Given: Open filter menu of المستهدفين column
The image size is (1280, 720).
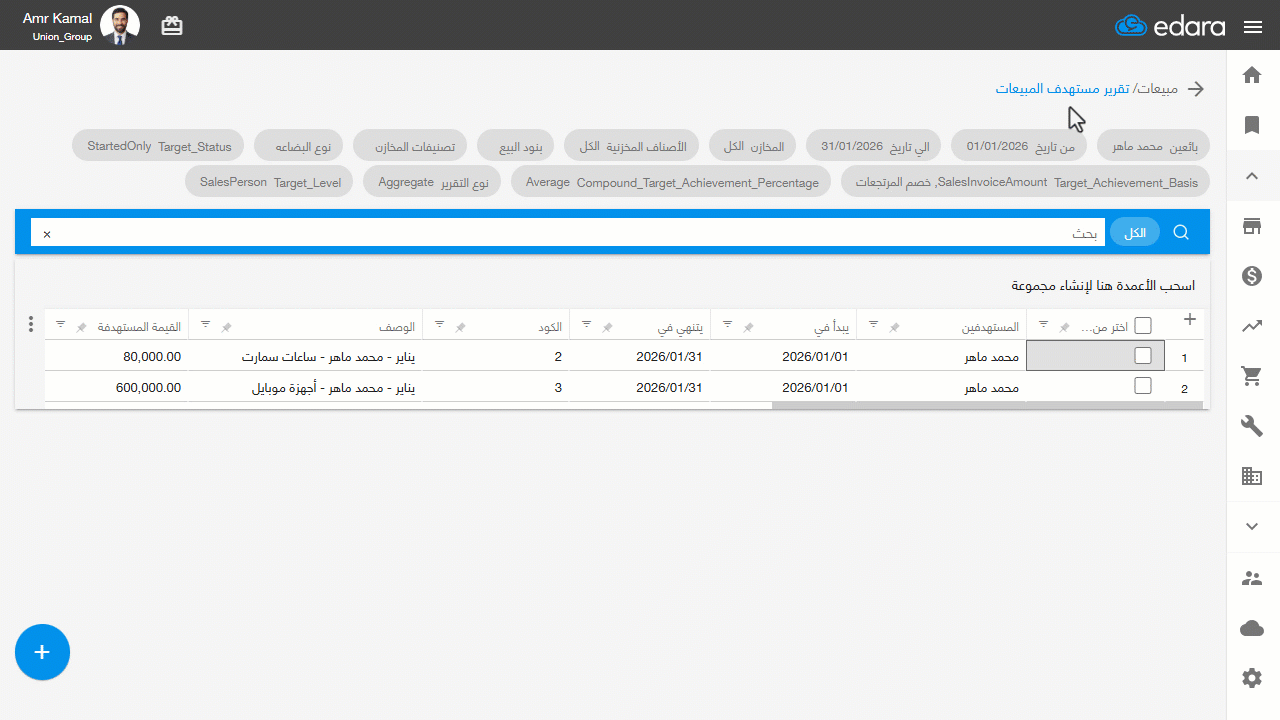Looking at the screenshot, I should (x=873, y=325).
